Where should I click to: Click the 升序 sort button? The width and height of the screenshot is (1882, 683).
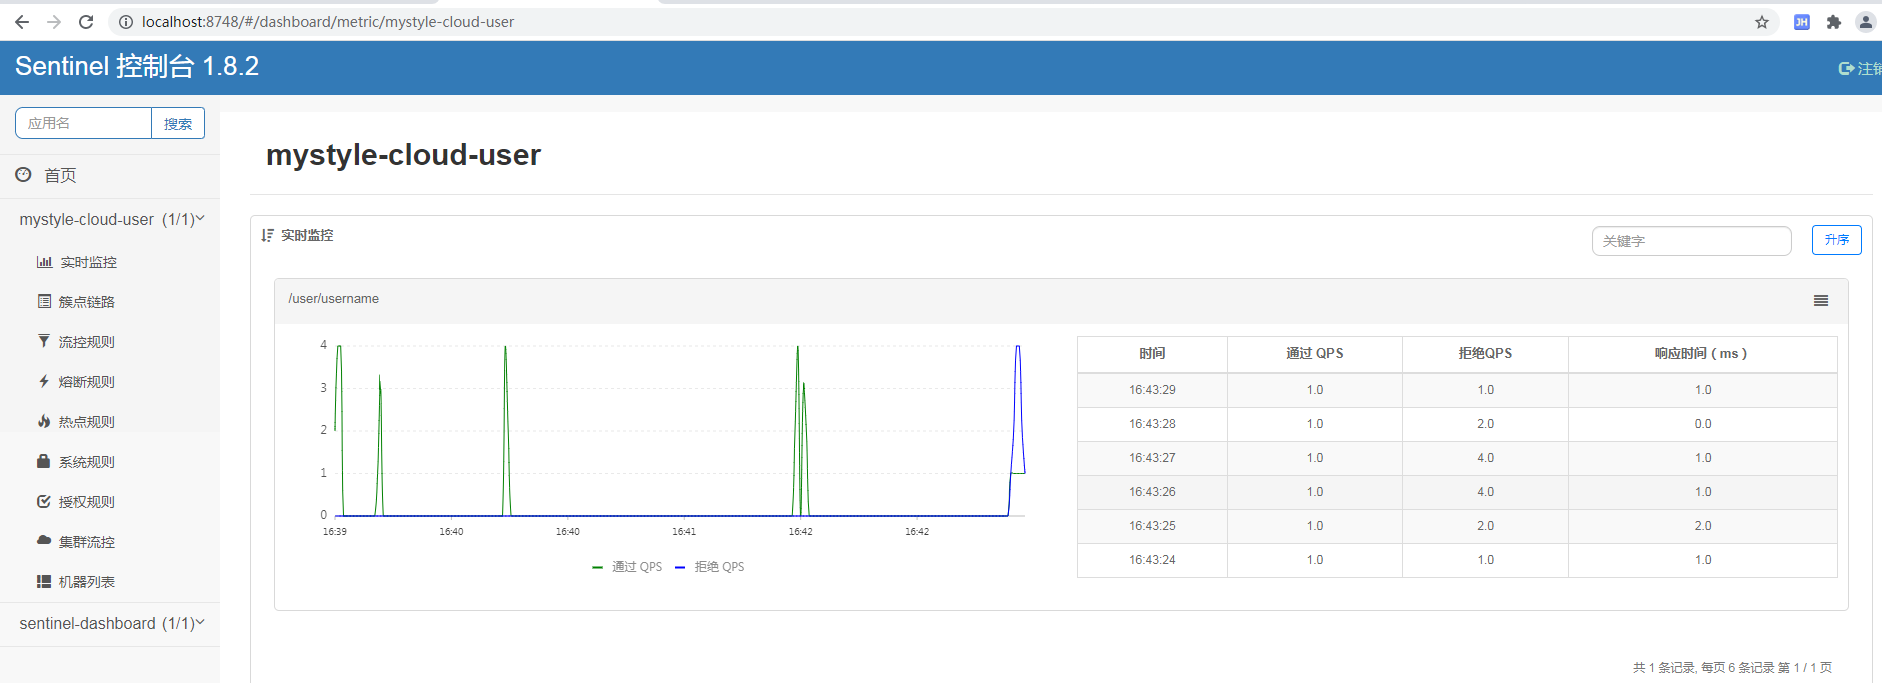(1836, 240)
